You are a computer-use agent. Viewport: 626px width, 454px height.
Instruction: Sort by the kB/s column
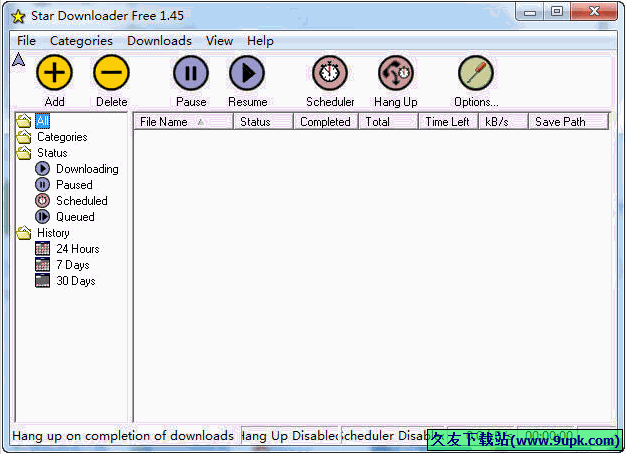pos(503,122)
